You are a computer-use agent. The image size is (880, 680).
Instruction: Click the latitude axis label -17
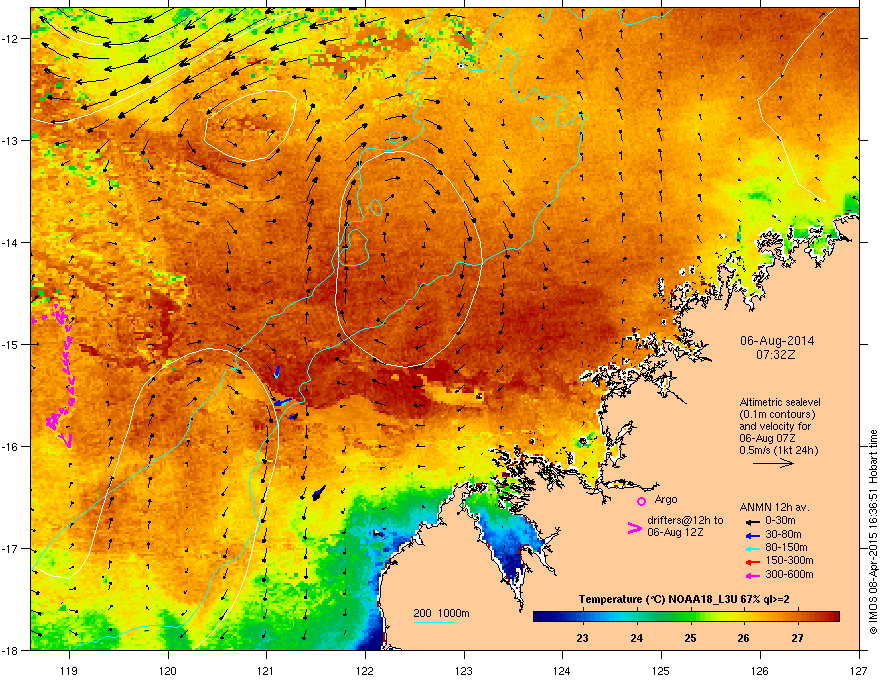12,549
